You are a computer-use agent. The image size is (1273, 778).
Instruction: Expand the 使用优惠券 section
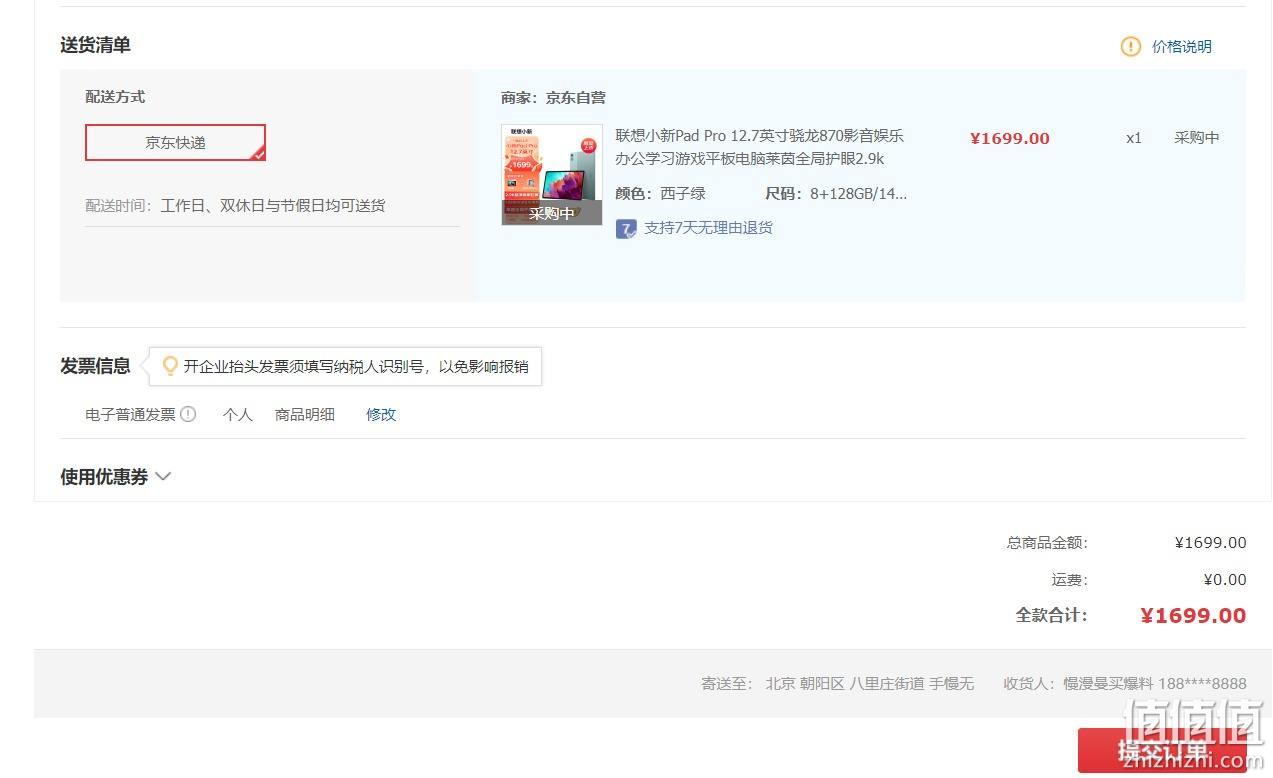(x=116, y=477)
